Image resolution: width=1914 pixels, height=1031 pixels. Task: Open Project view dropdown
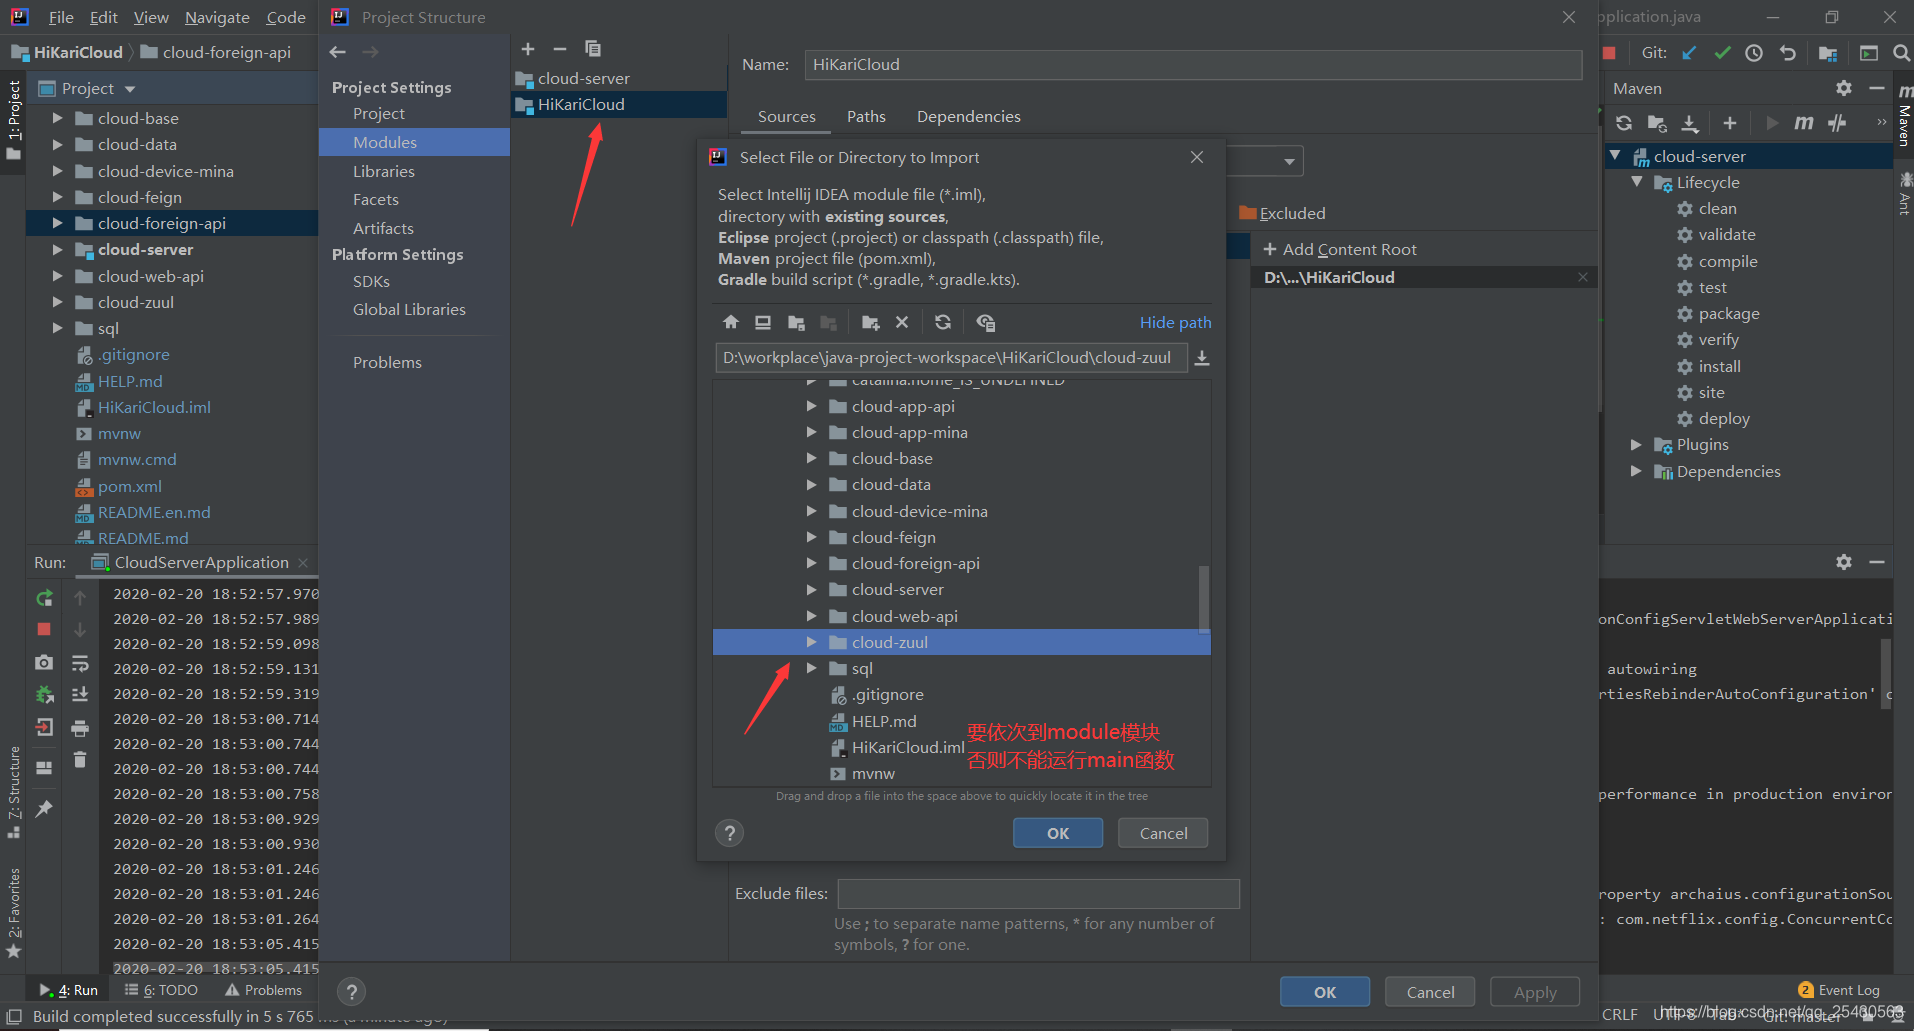(x=130, y=89)
